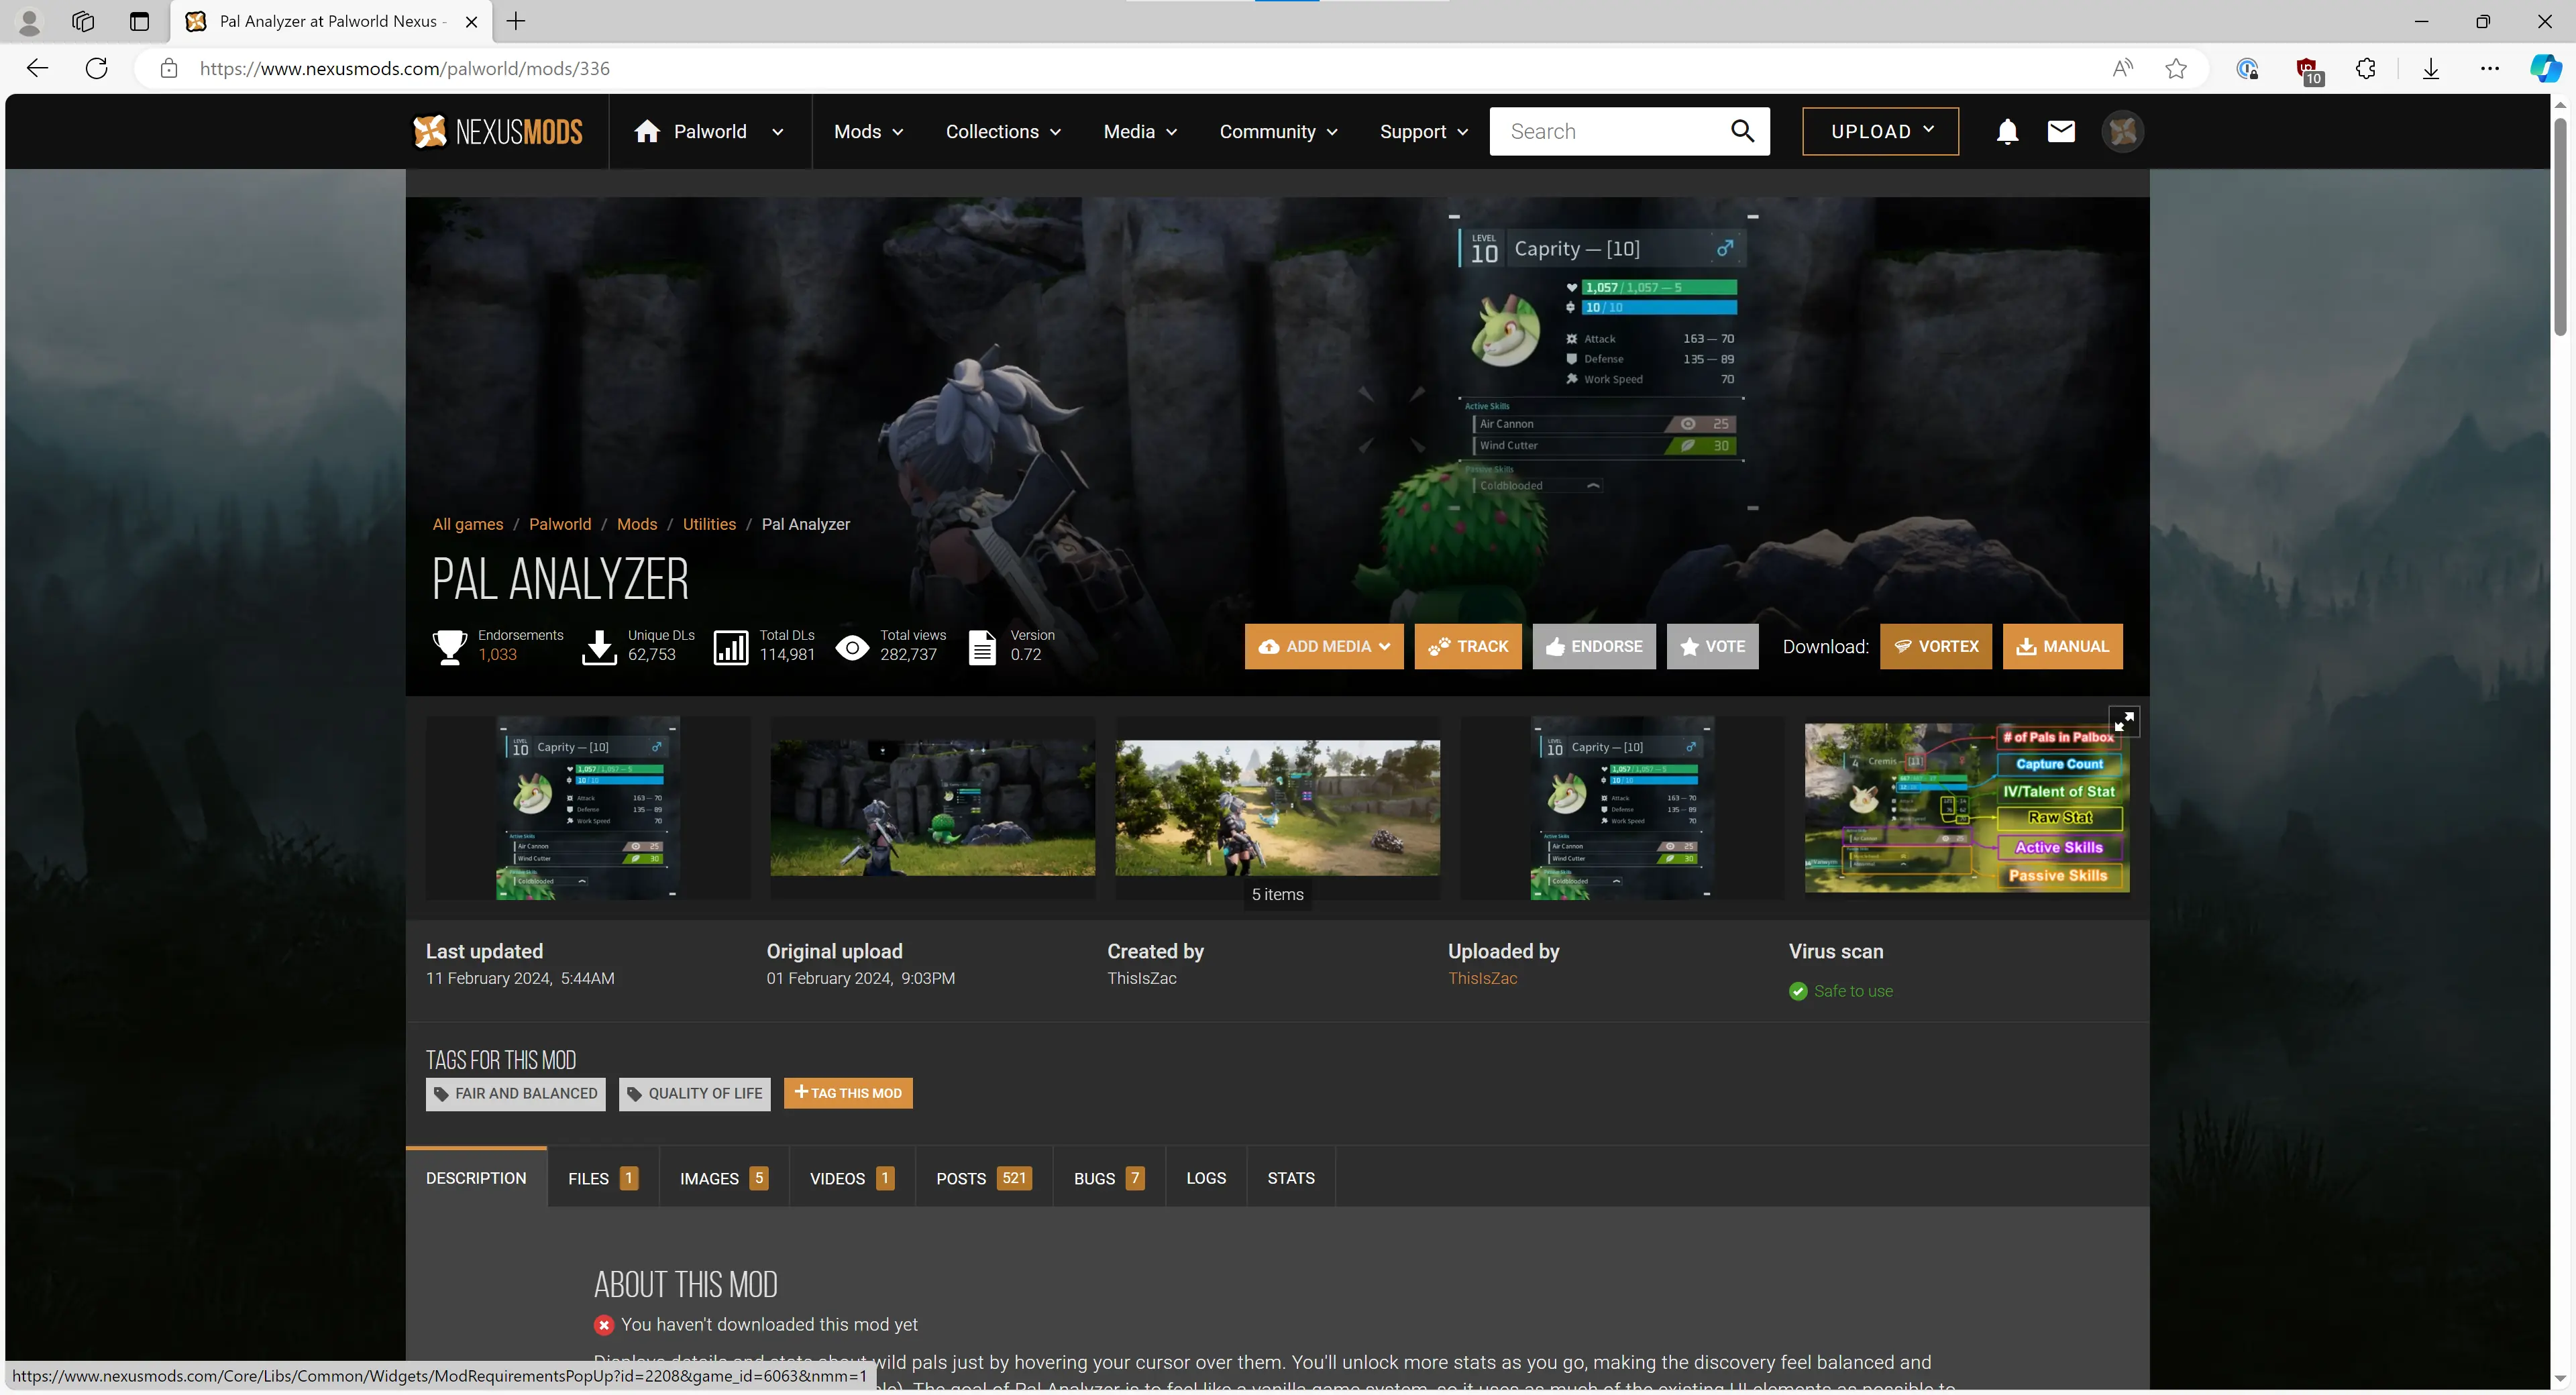The width and height of the screenshot is (2576, 1395).
Task: Click the QUALITY OF LIFE tag
Action: pos(695,1093)
